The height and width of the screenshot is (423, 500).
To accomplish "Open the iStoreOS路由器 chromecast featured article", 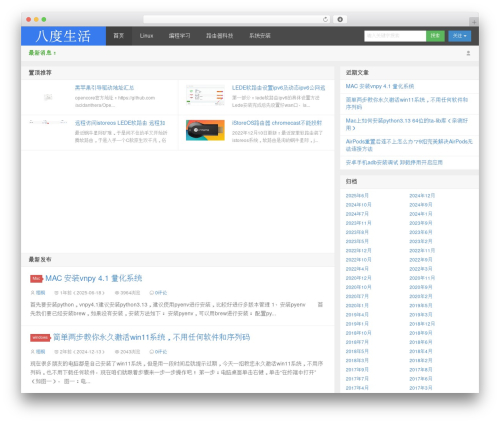I will 277,123.
